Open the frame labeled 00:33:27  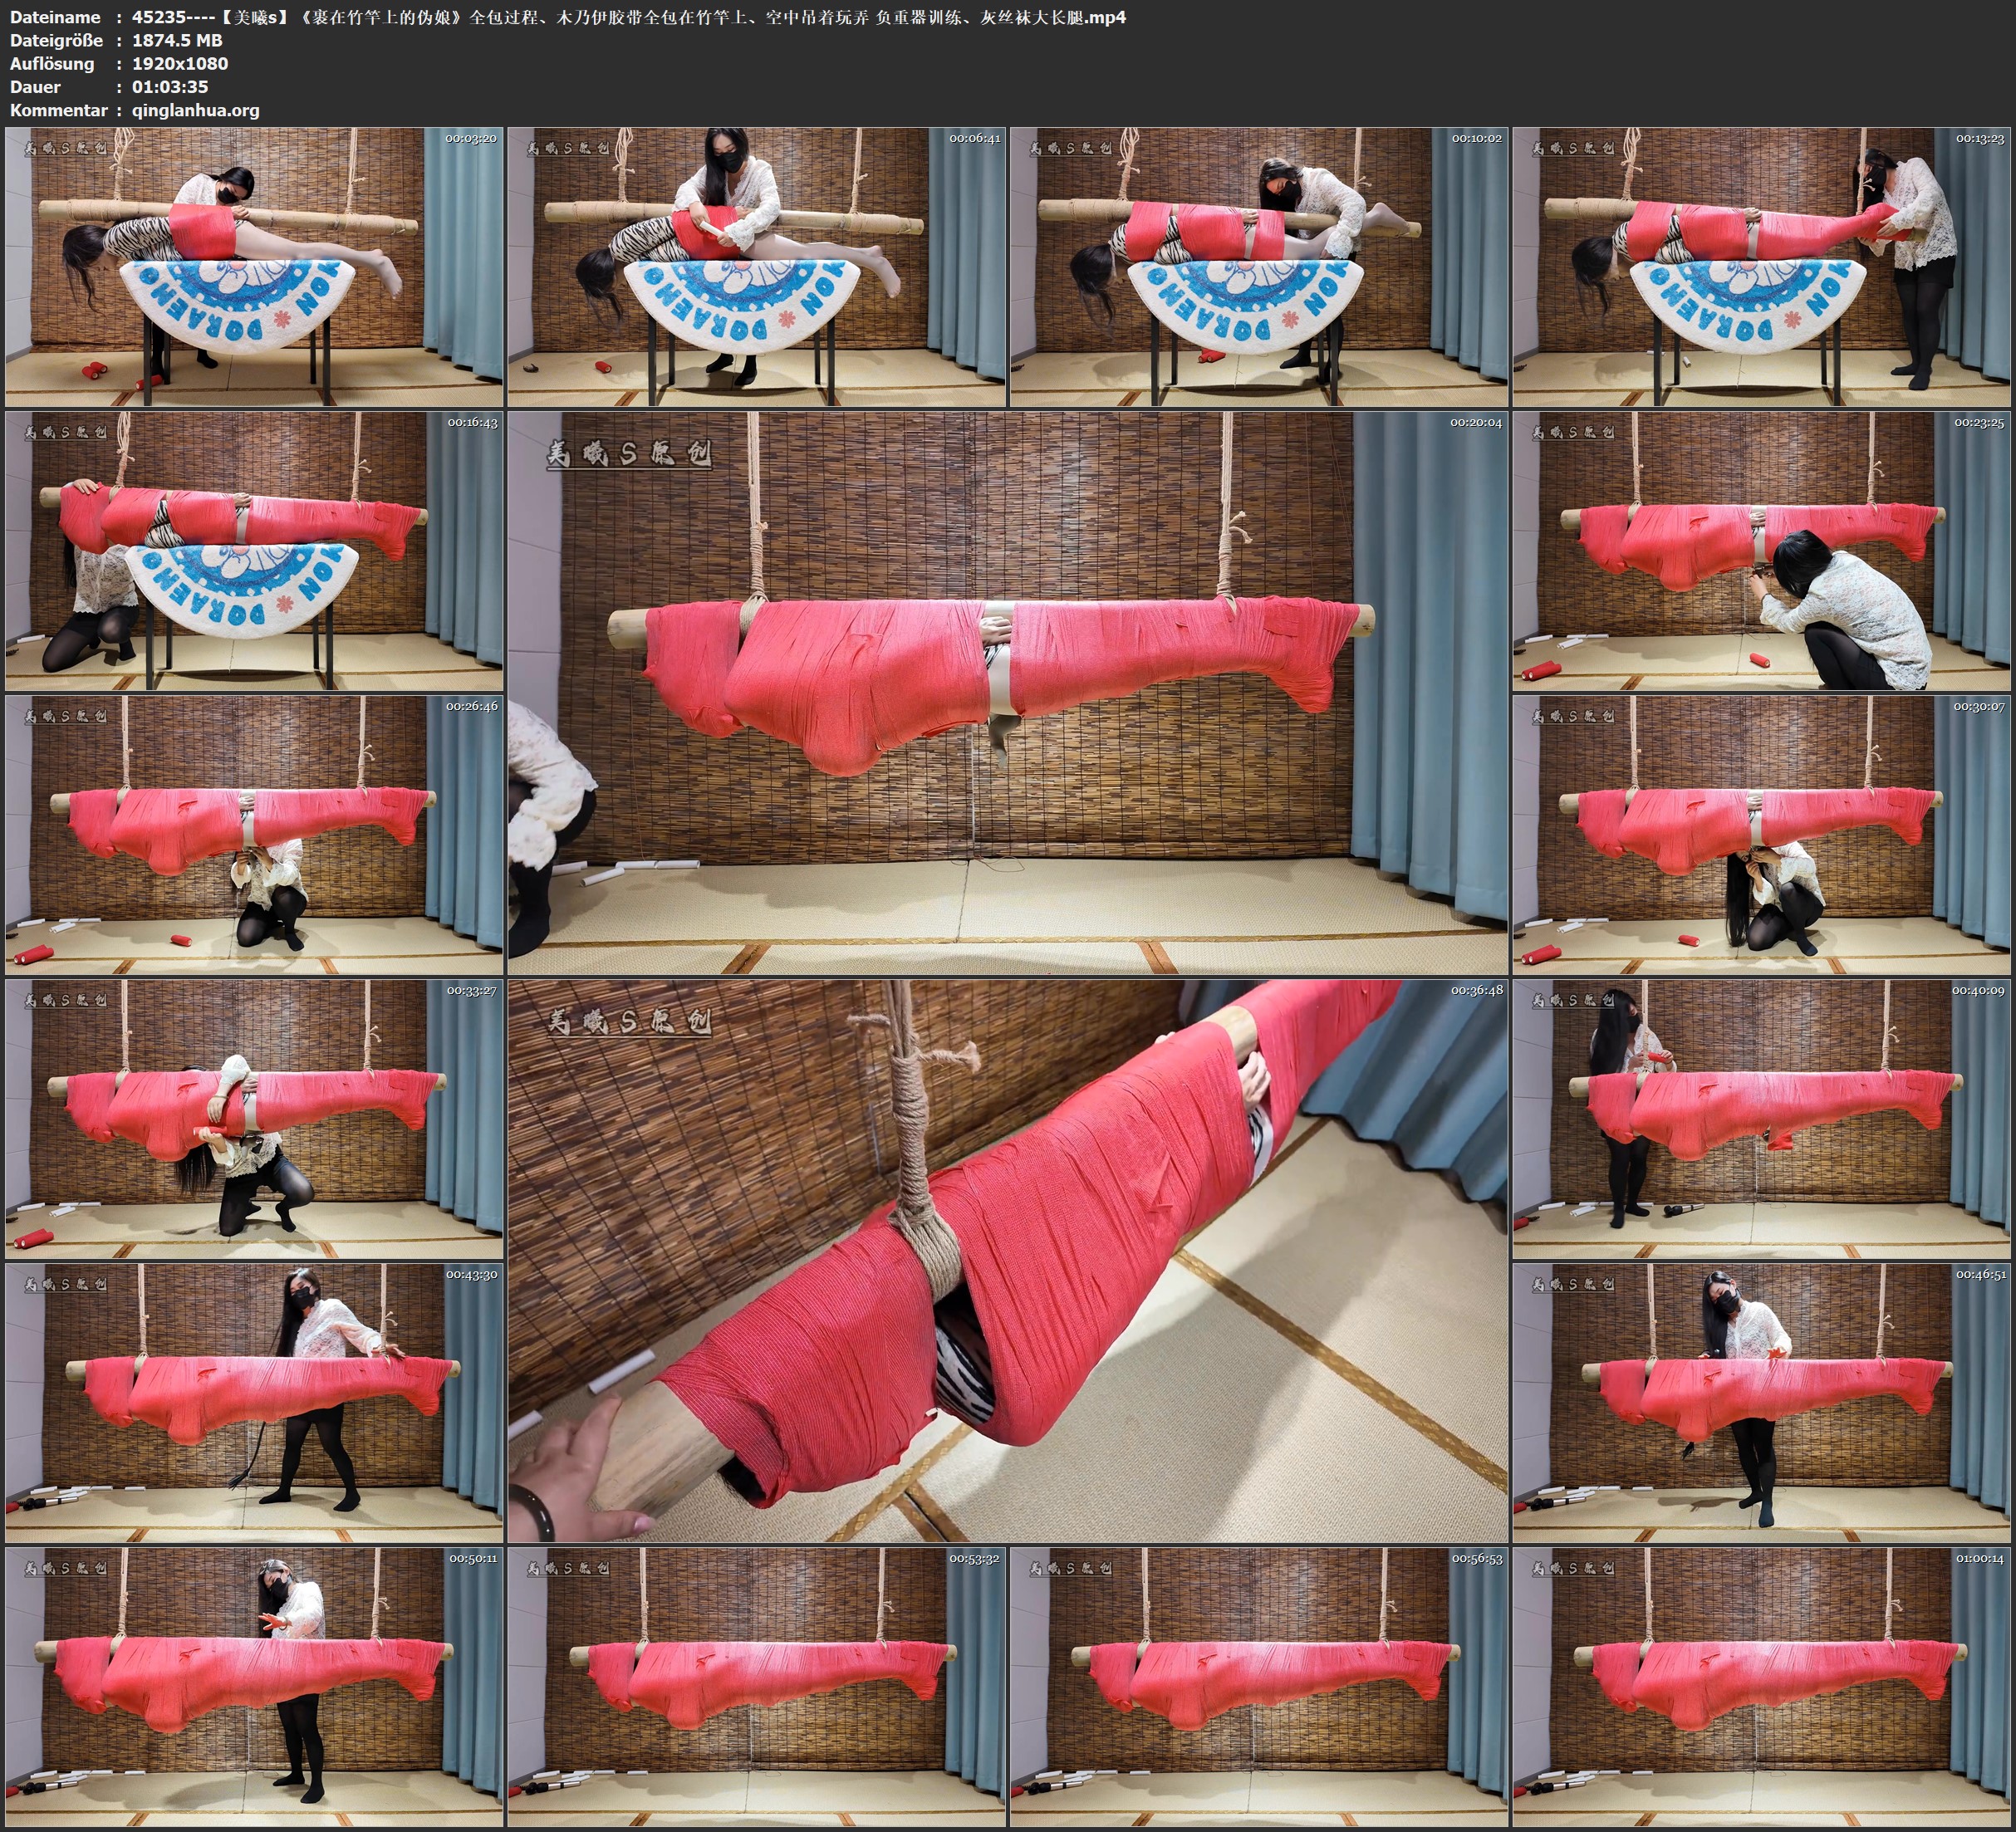[x=254, y=1119]
